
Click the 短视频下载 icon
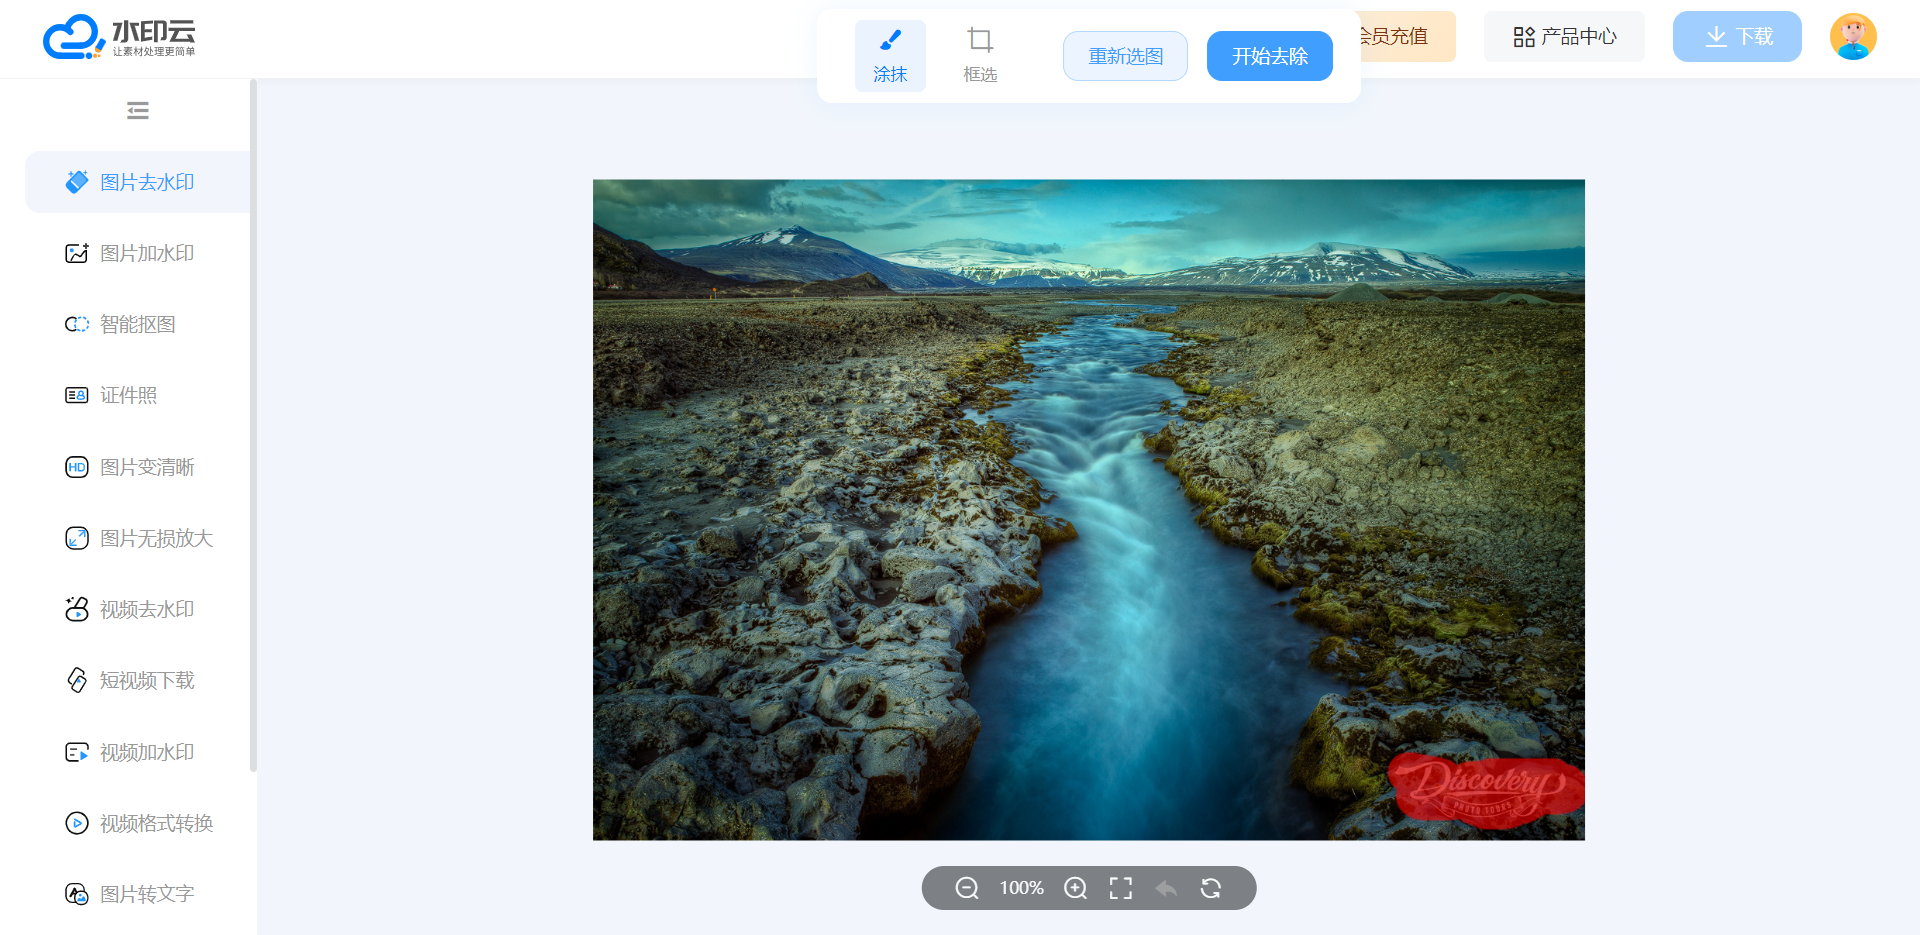click(x=77, y=680)
